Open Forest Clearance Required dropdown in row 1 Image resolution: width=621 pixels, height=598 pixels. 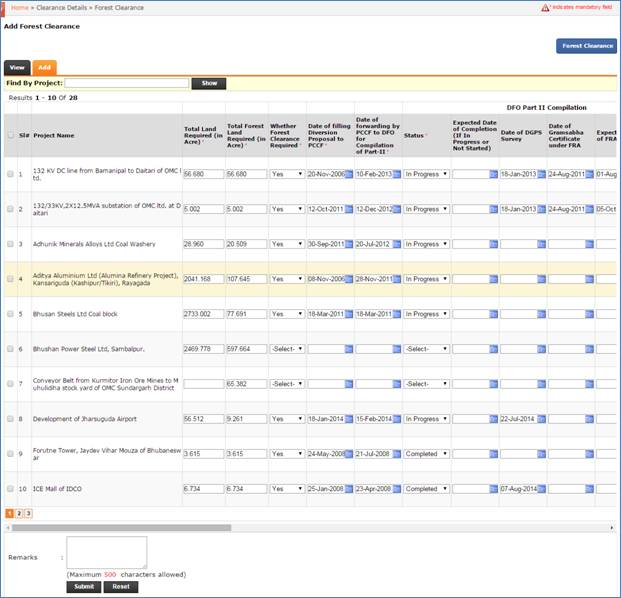coord(287,174)
